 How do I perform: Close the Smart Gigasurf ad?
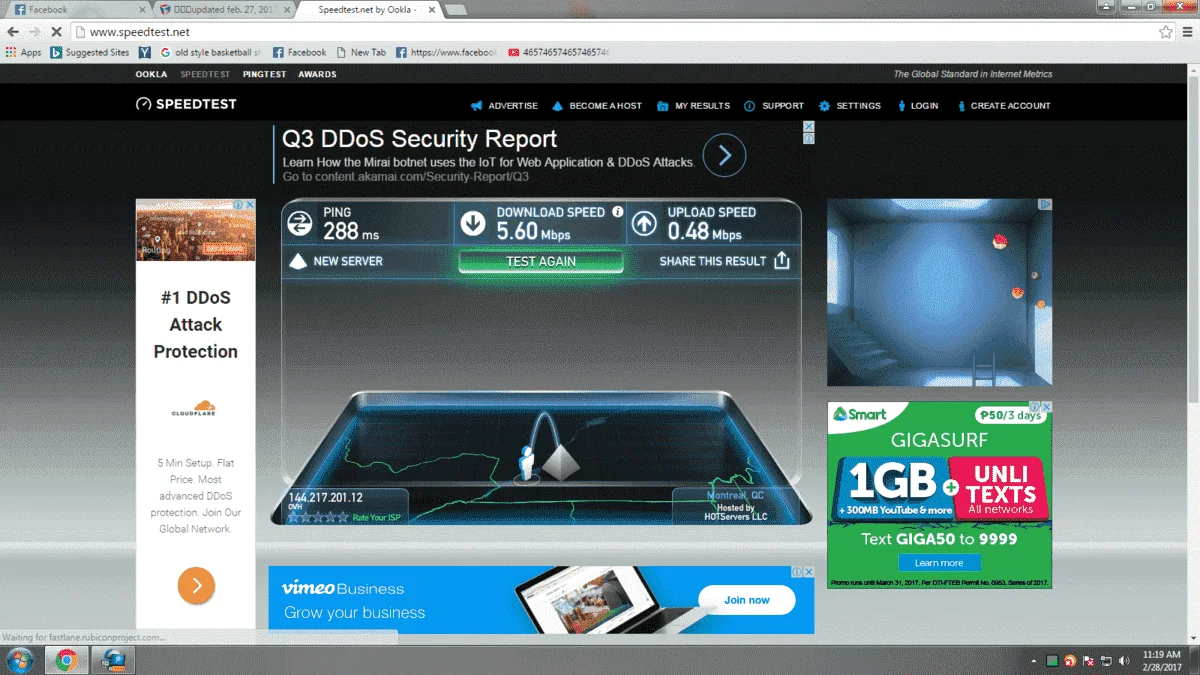(x=1046, y=407)
